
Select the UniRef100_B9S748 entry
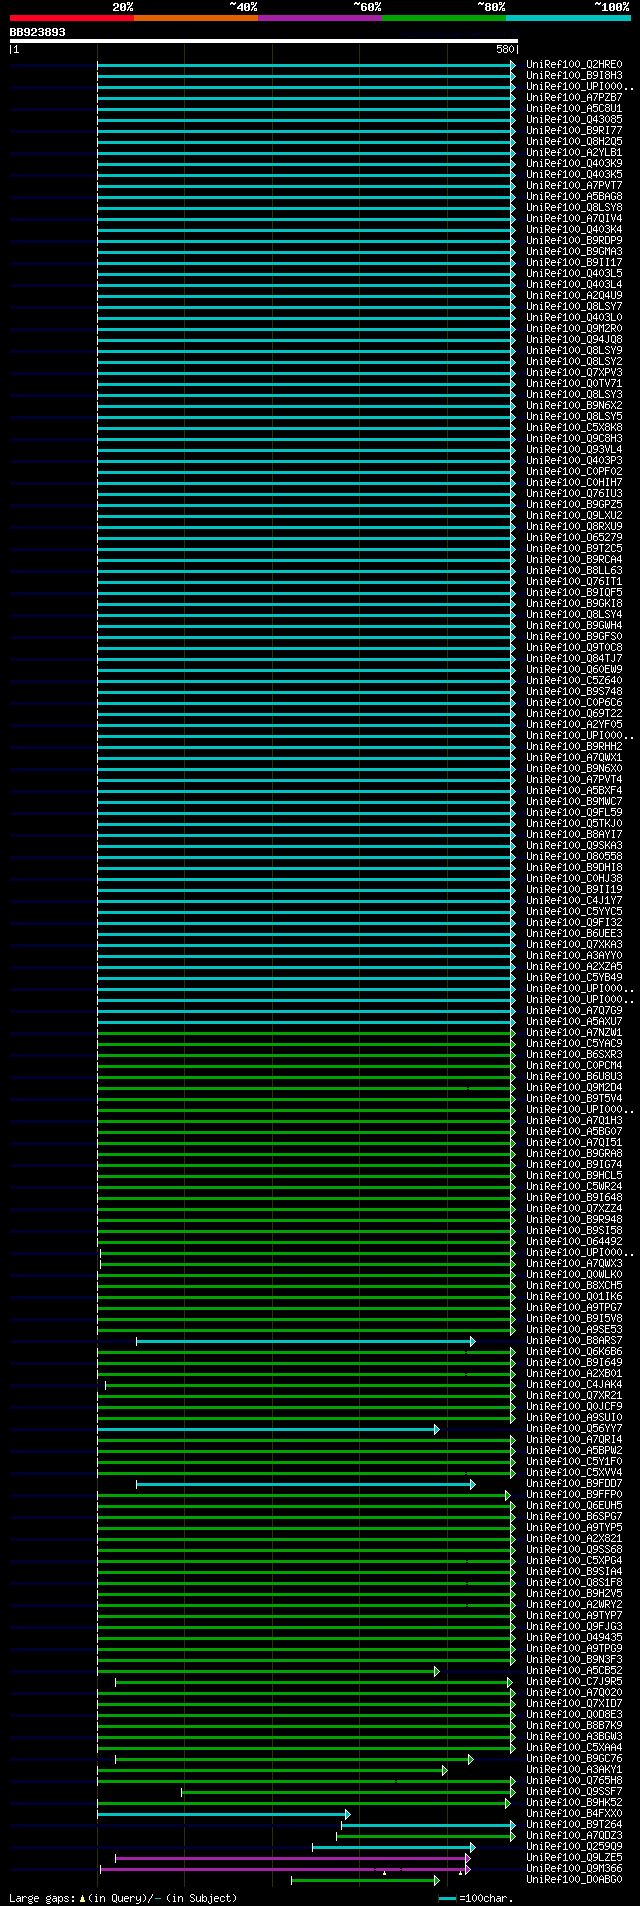click(574, 692)
